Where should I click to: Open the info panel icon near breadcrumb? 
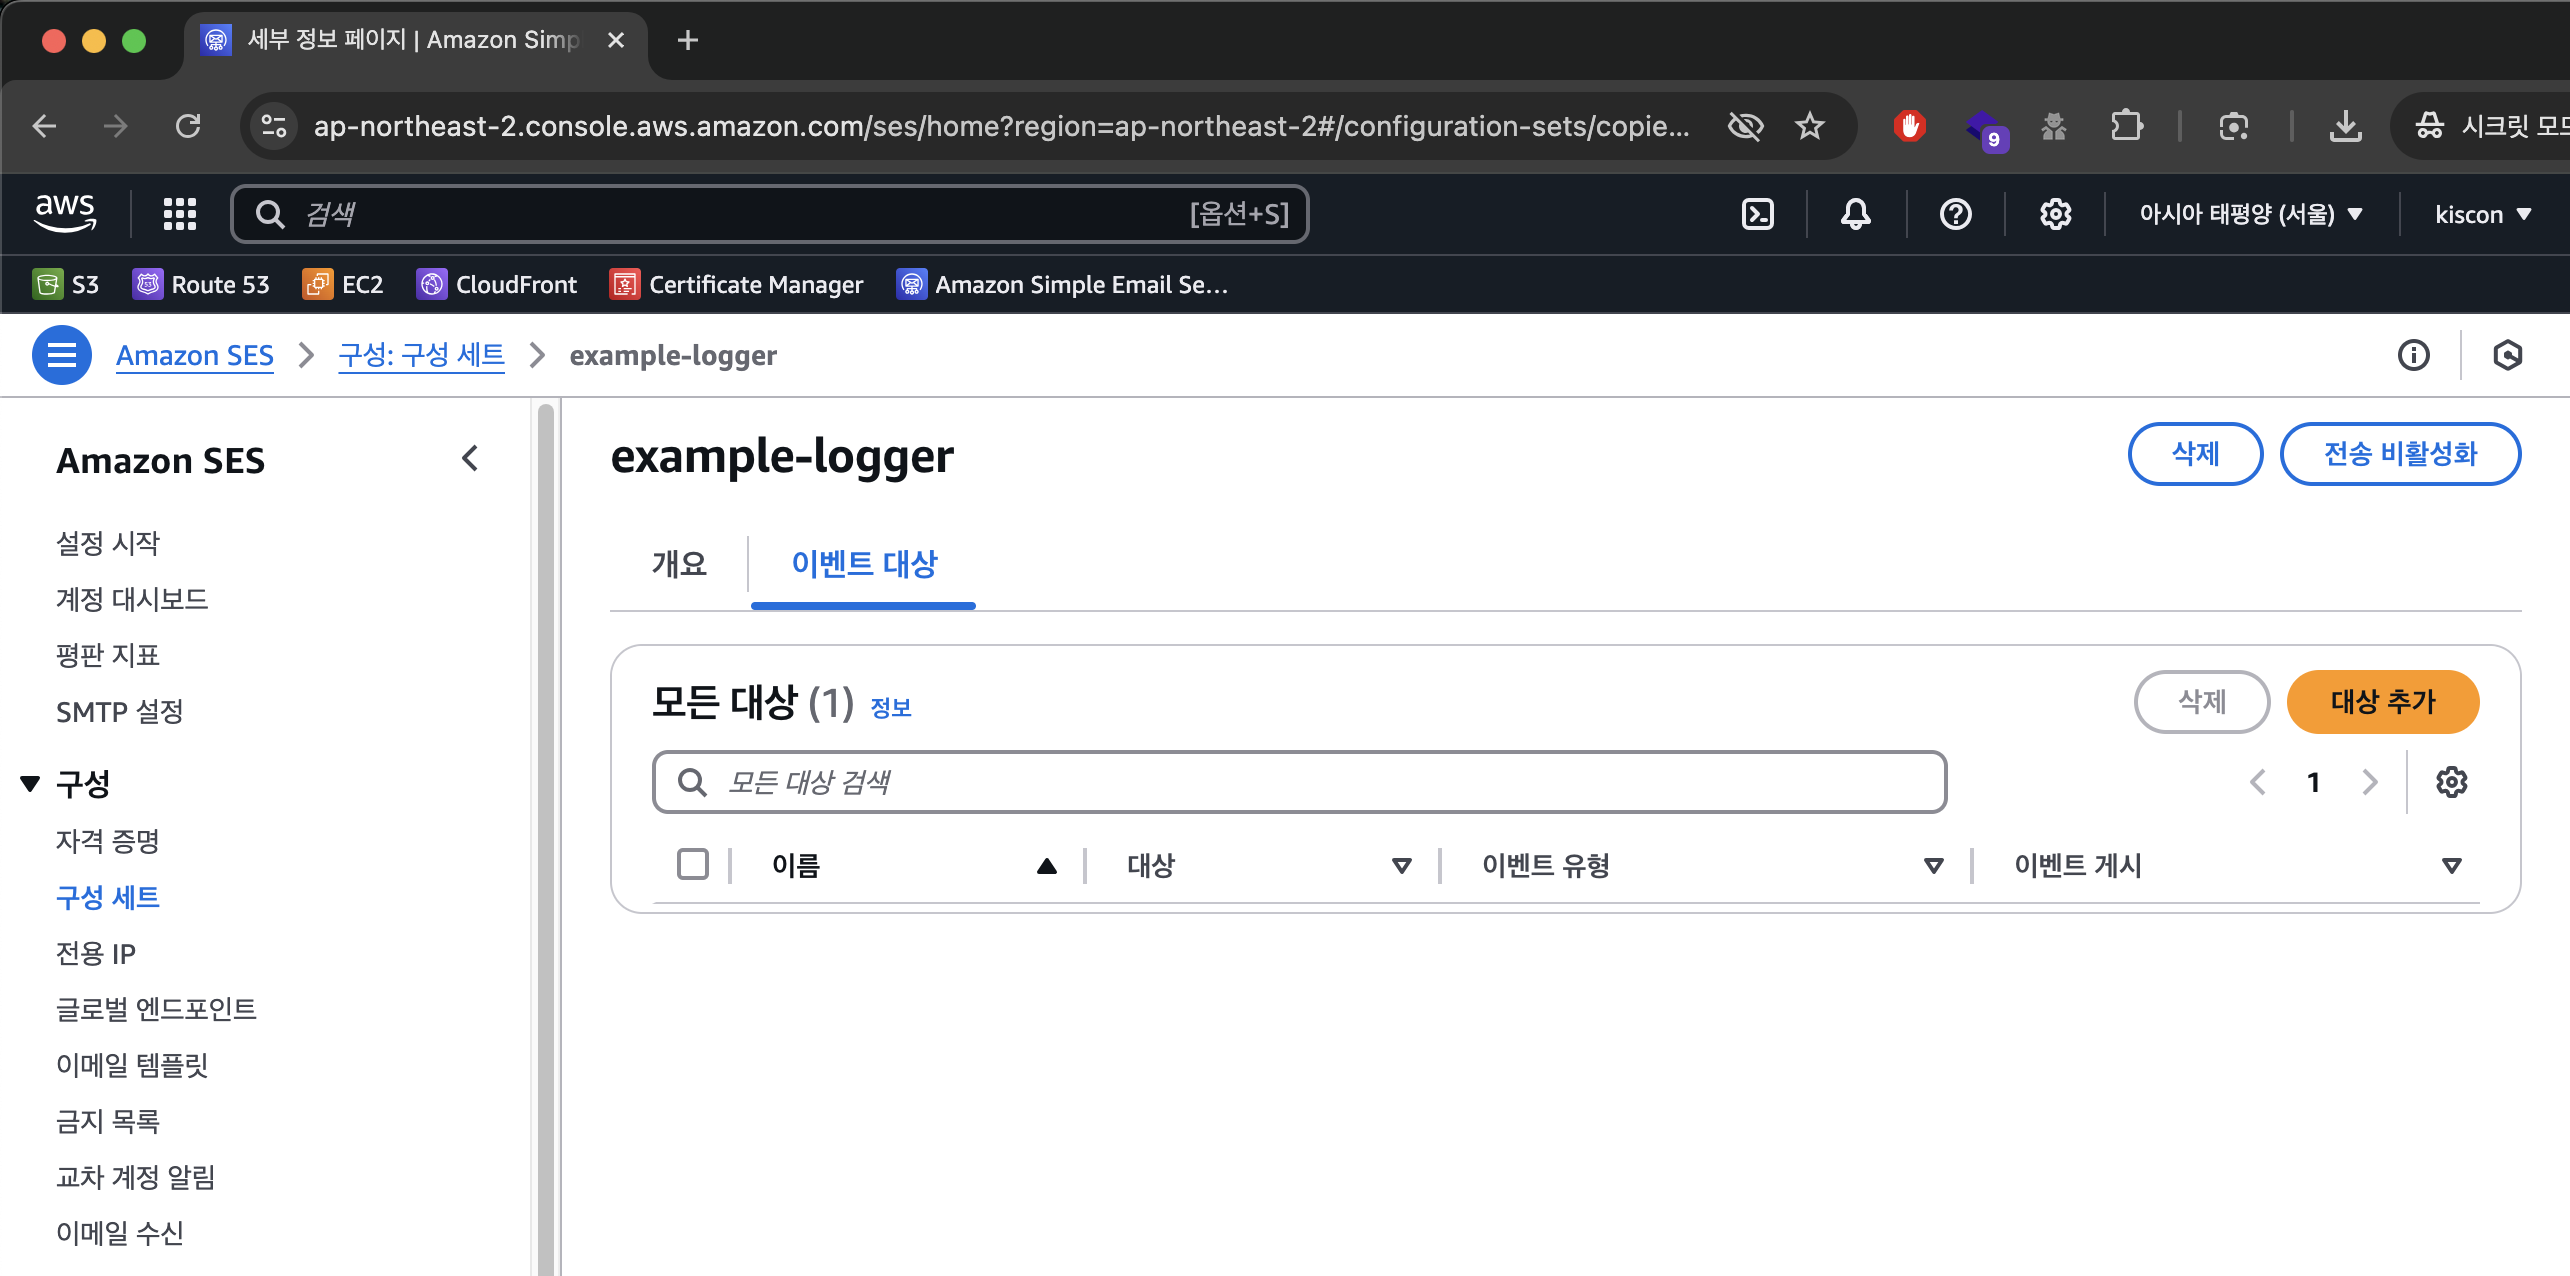[2413, 355]
